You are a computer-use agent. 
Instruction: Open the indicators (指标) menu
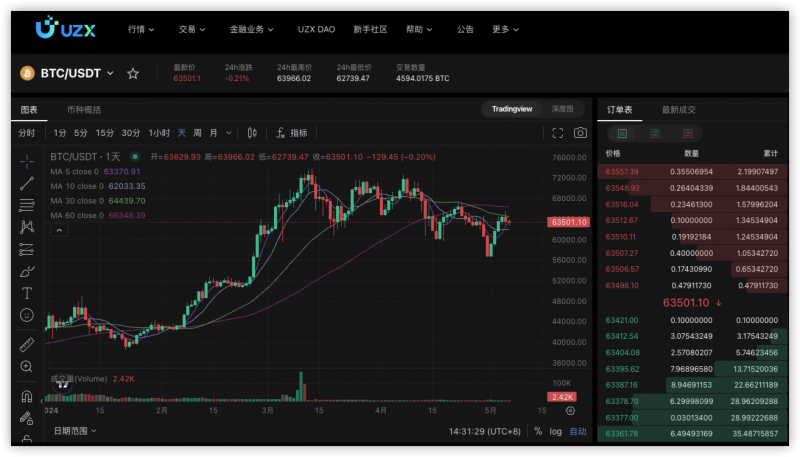click(x=291, y=133)
